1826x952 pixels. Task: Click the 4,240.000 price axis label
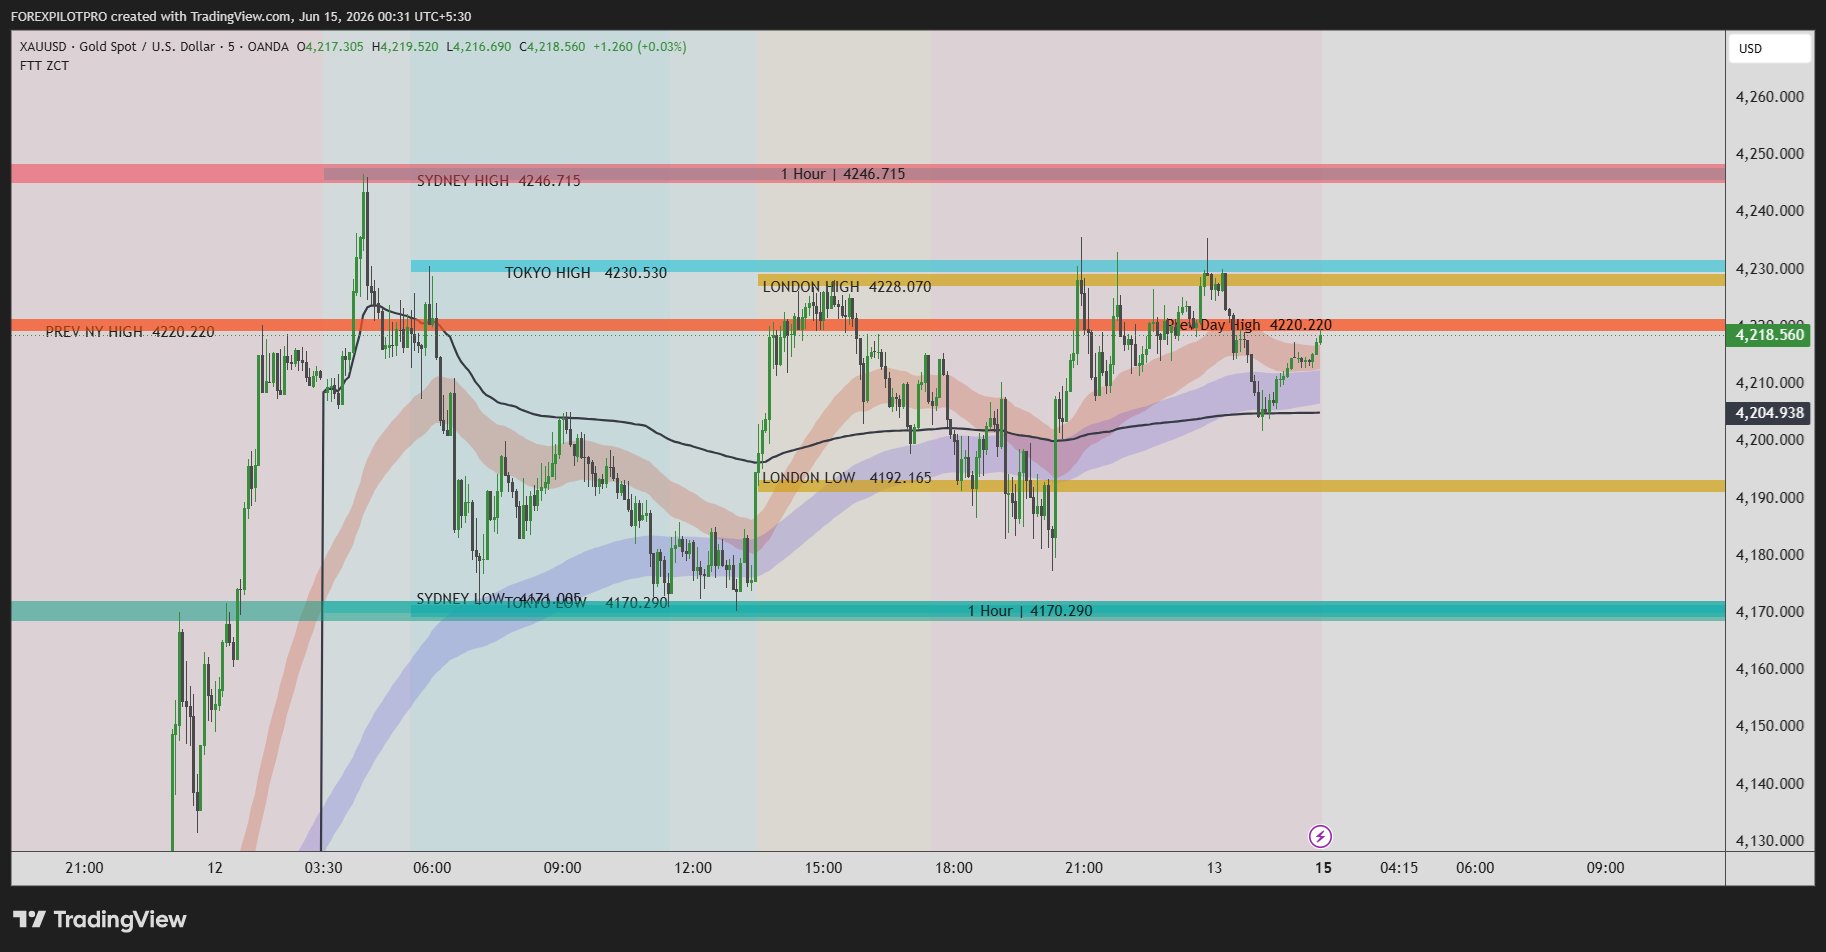[x=1770, y=211]
